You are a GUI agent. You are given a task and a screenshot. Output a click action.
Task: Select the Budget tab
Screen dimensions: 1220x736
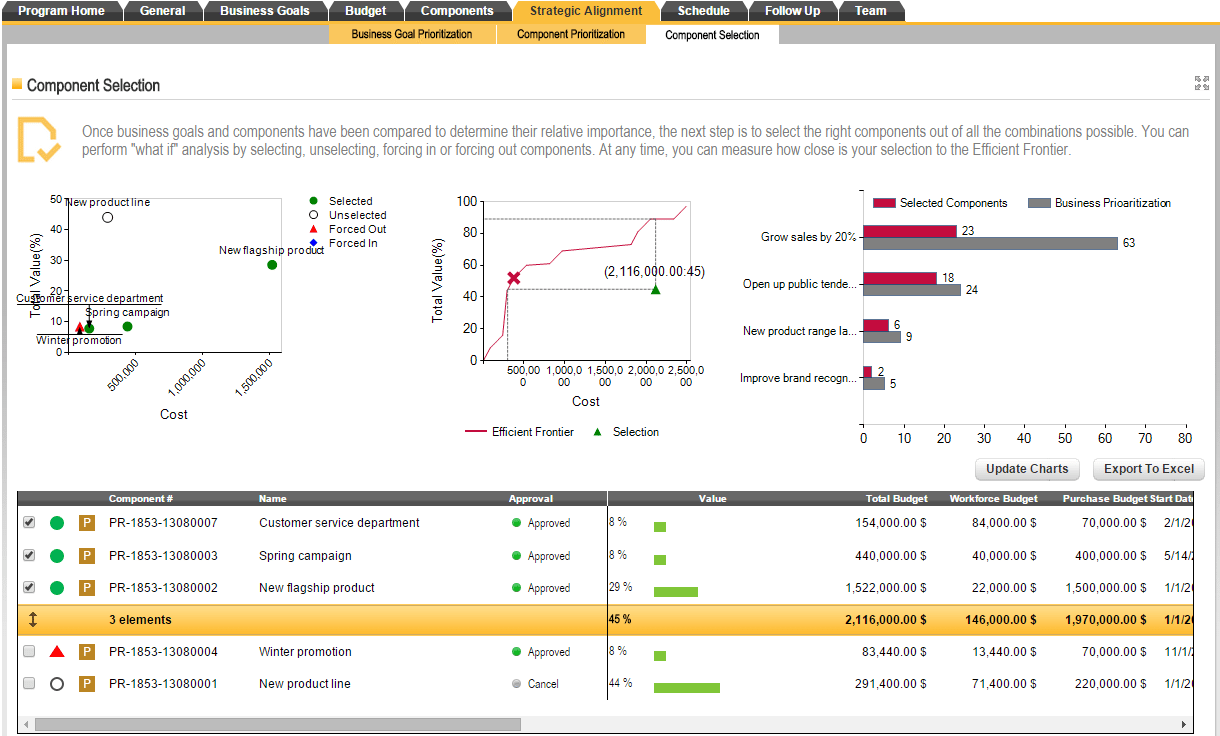366,10
